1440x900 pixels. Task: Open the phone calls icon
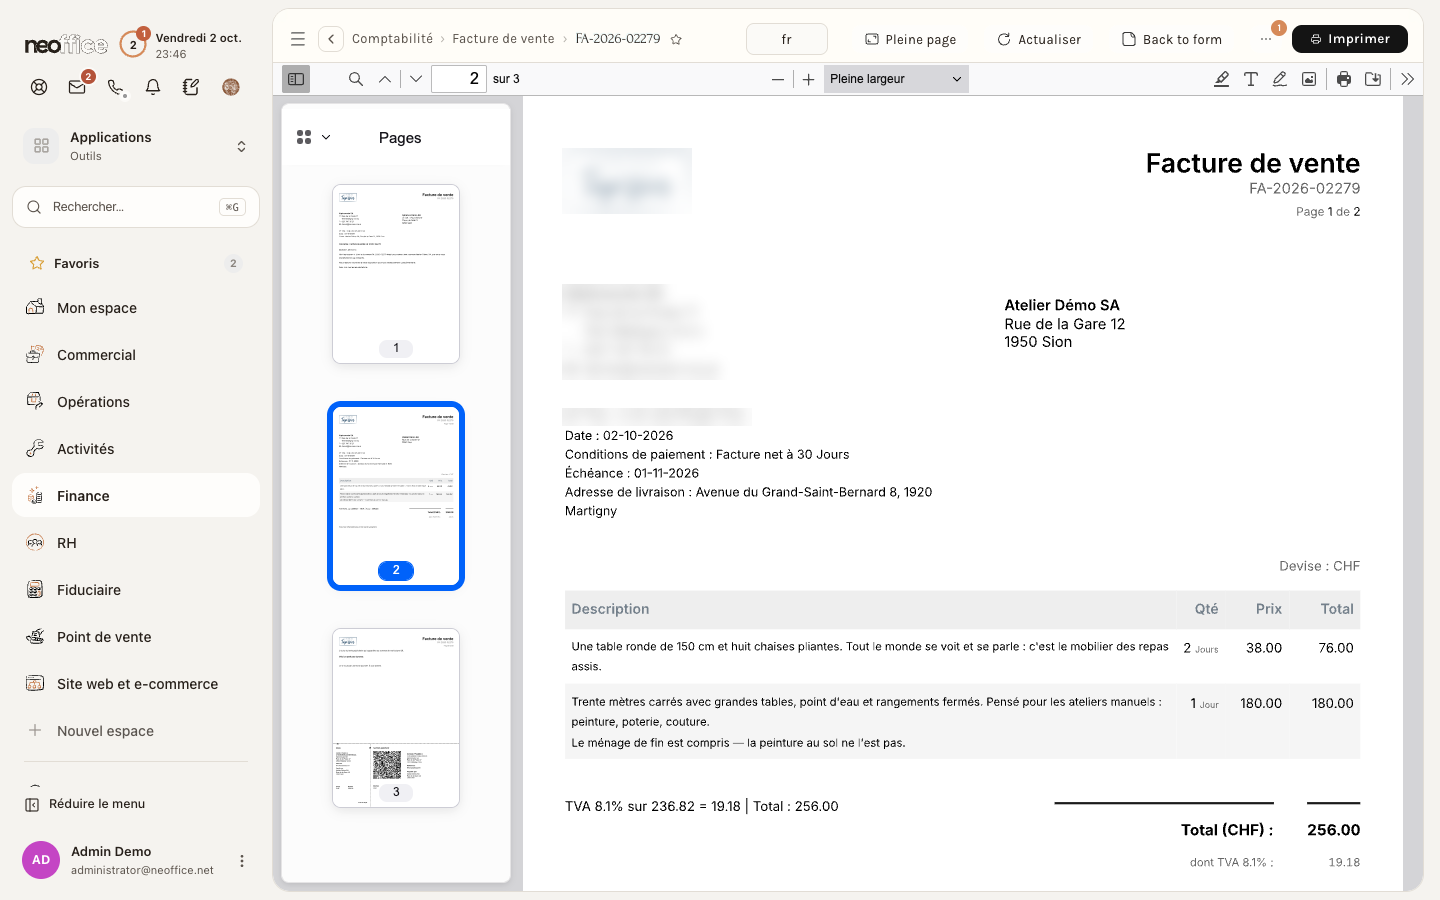[116, 87]
